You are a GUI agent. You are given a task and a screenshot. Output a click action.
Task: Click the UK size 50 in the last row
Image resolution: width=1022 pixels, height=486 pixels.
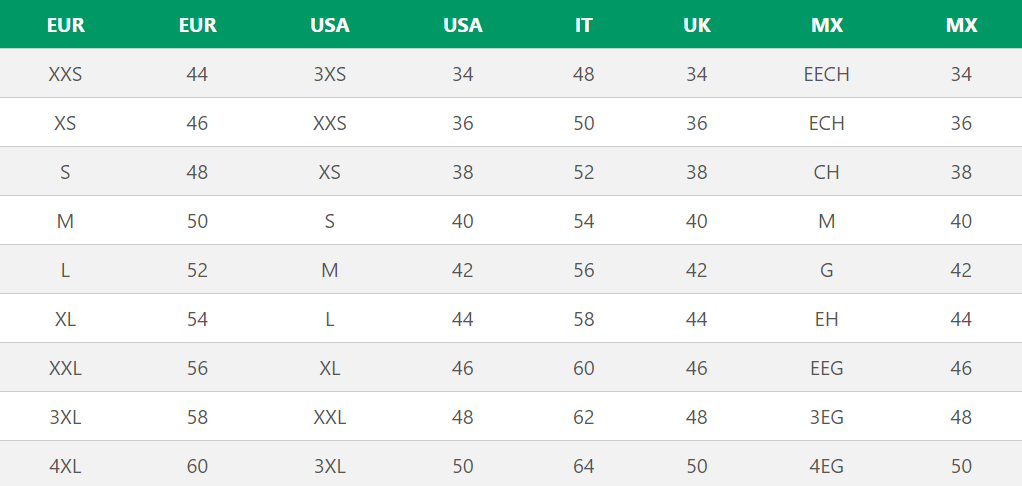coord(697,466)
